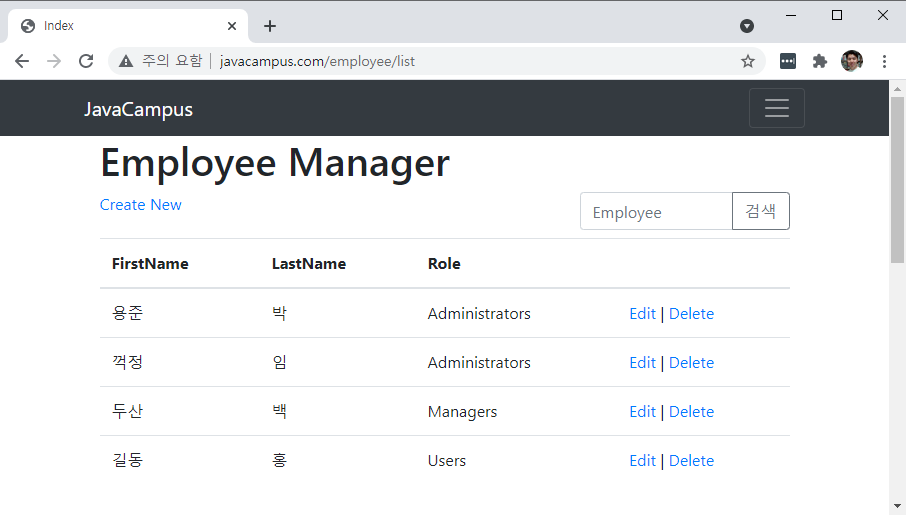
Task: Click the JavaCampus brand link
Action: click(138, 110)
